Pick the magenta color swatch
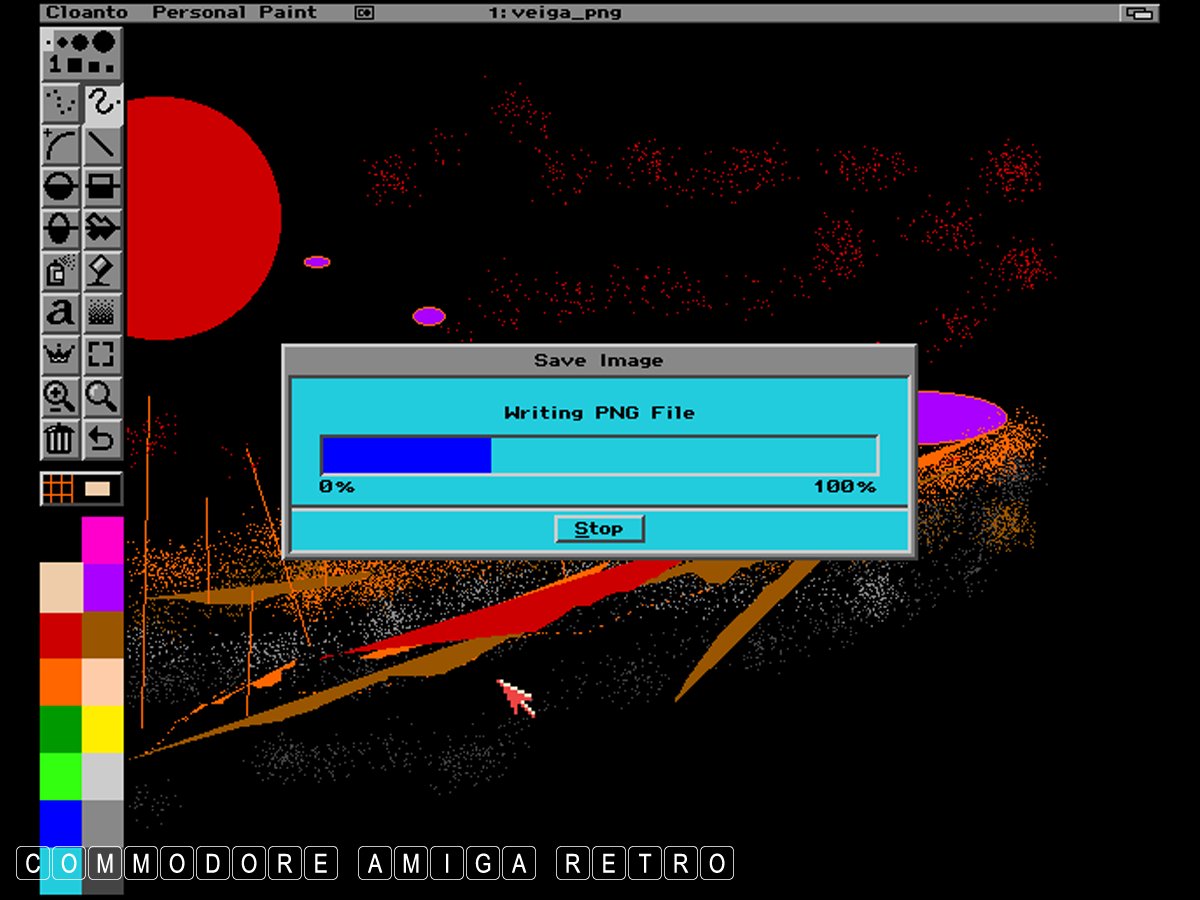Viewport: 1200px width, 900px height. [102, 540]
